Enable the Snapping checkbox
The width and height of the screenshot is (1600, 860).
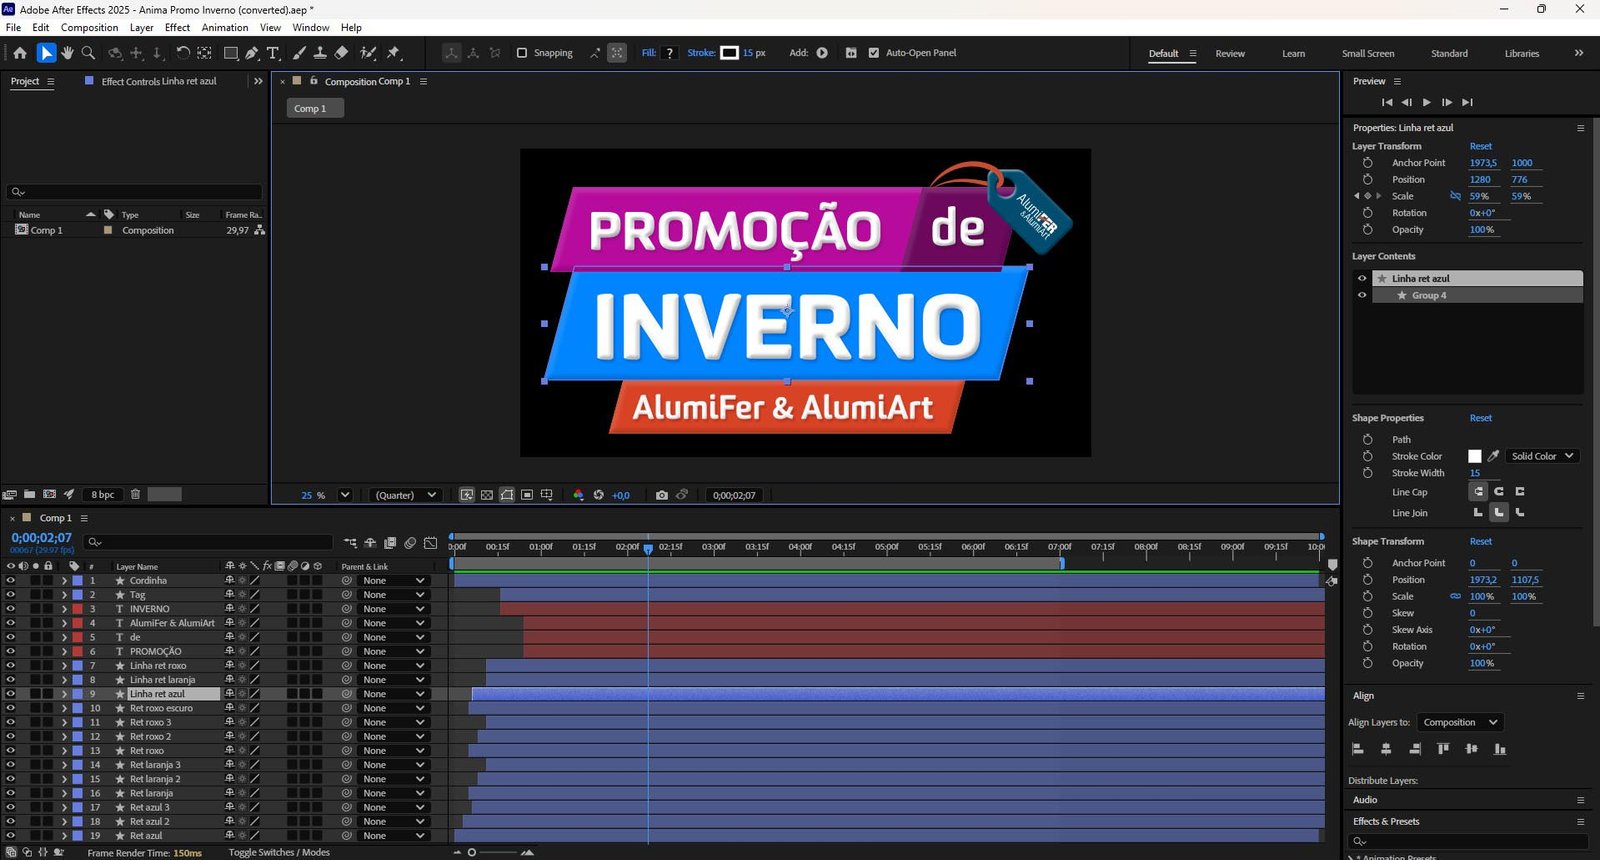coord(521,53)
